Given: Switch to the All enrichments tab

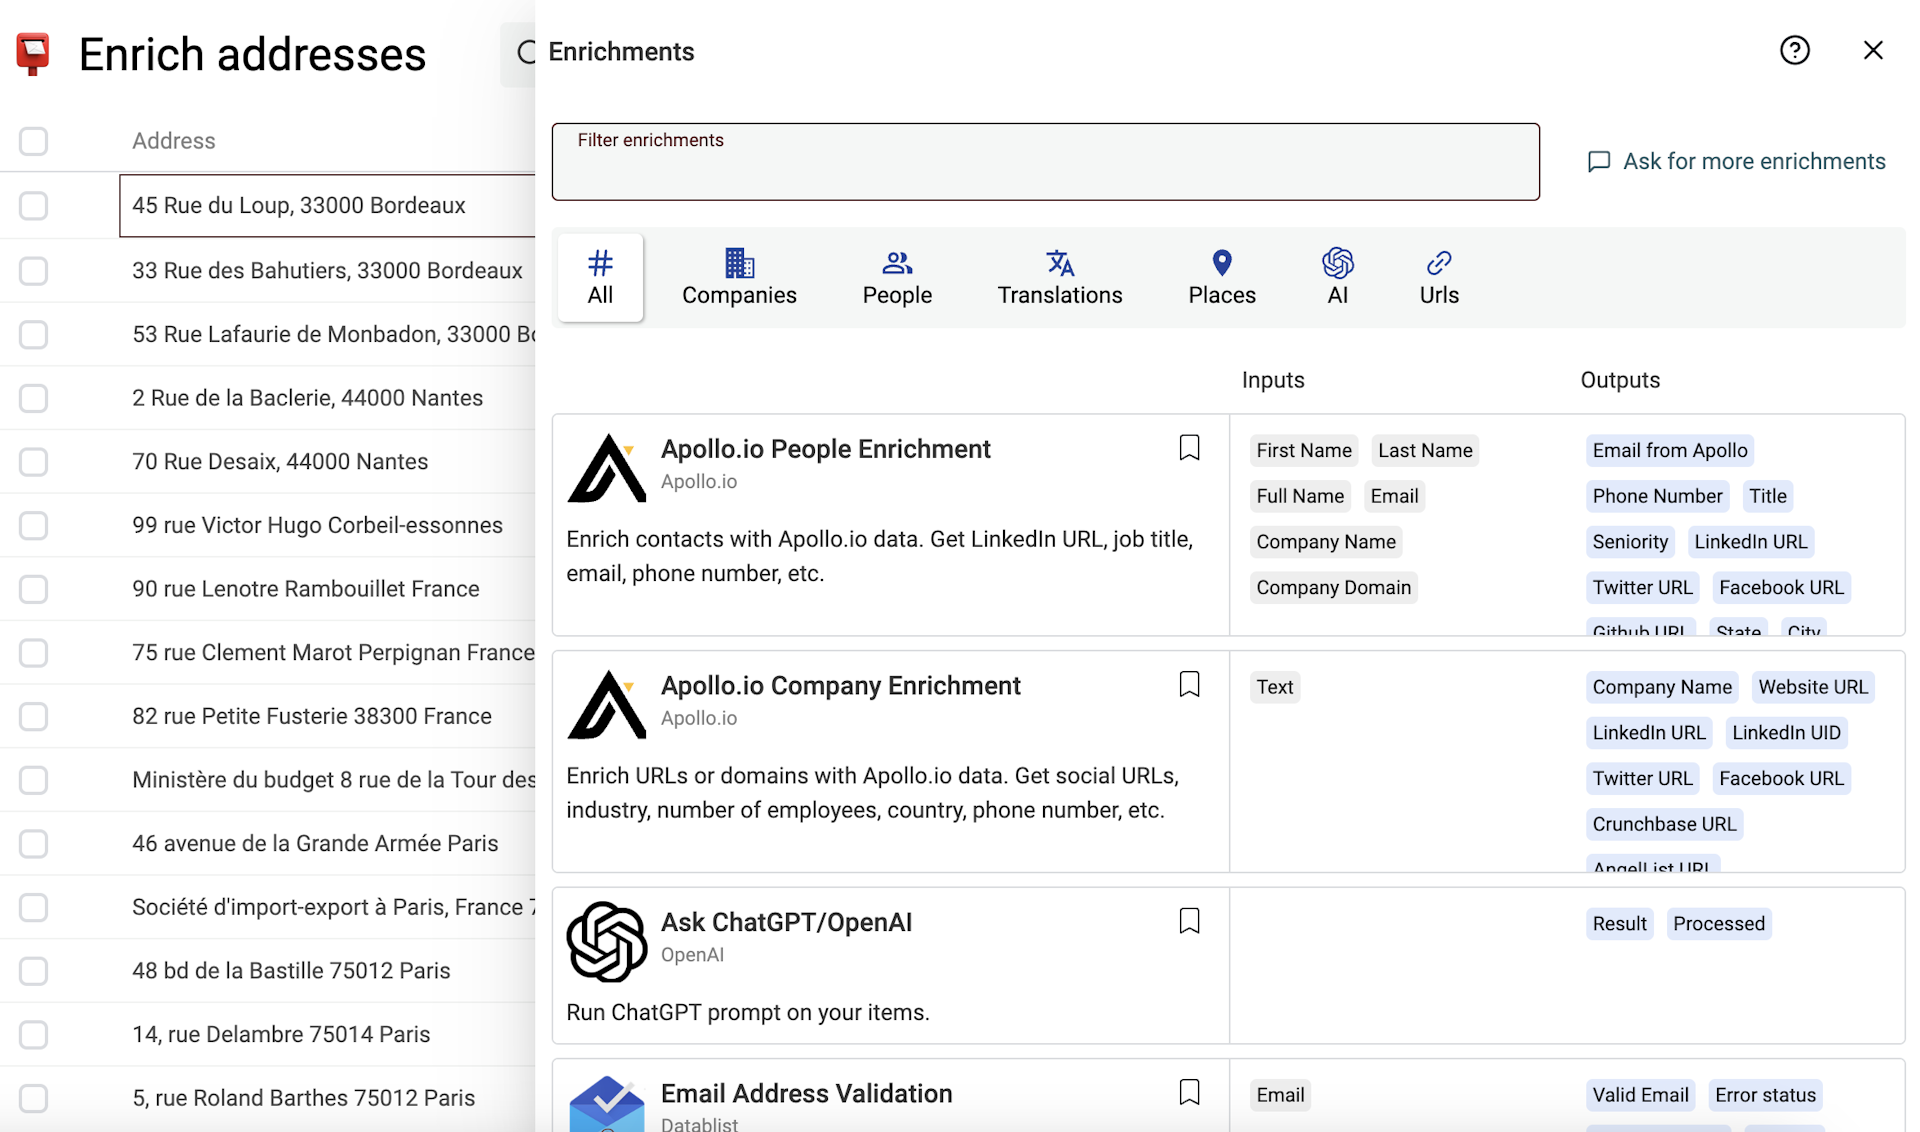Looking at the screenshot, I should click(x=599, y=277).
